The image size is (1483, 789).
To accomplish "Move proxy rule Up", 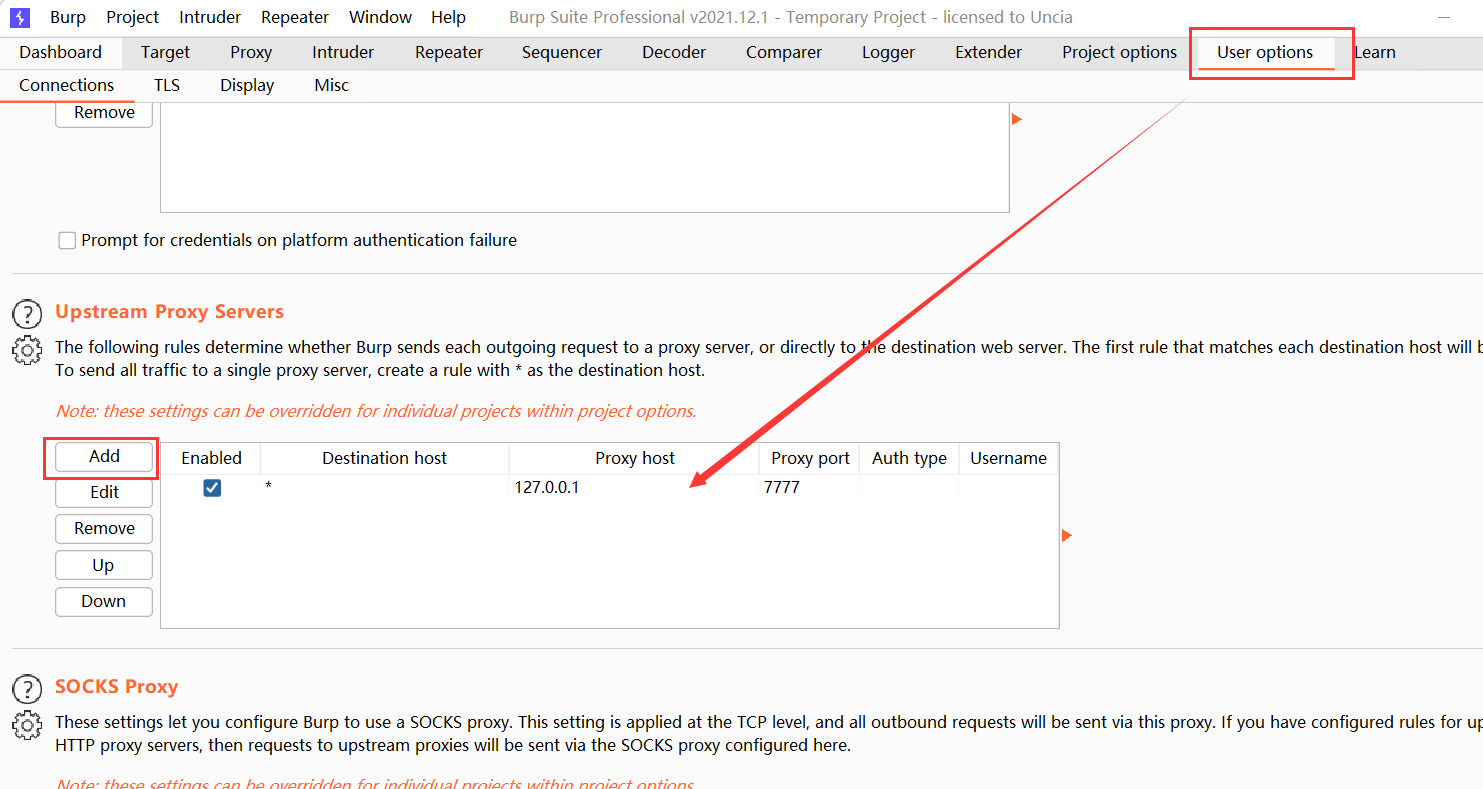I will [104, 565].
